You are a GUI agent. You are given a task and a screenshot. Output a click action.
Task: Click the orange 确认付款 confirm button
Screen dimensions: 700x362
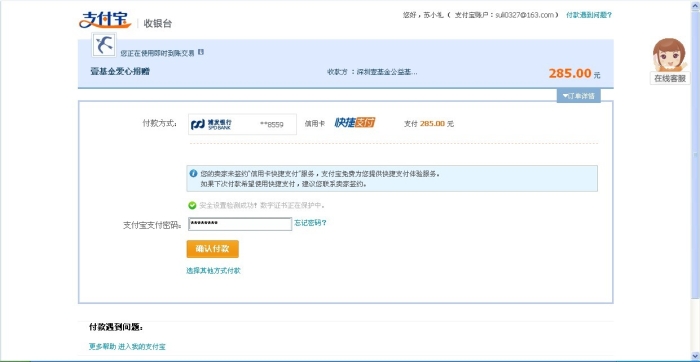(x=212, y=249)
